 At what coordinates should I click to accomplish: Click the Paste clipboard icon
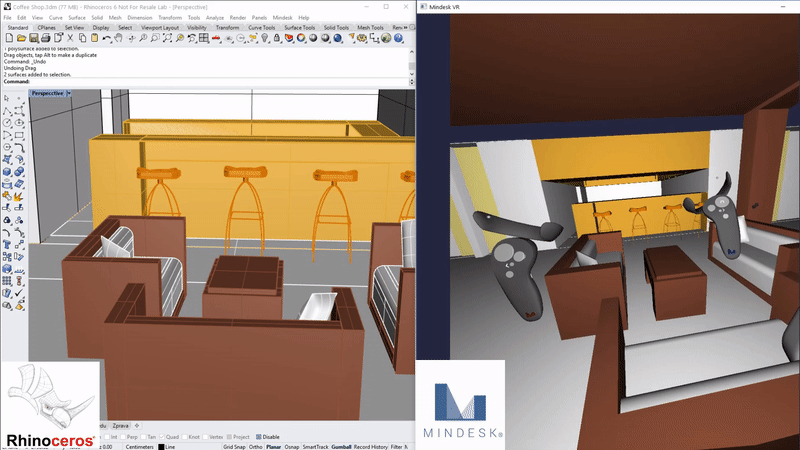94,38
